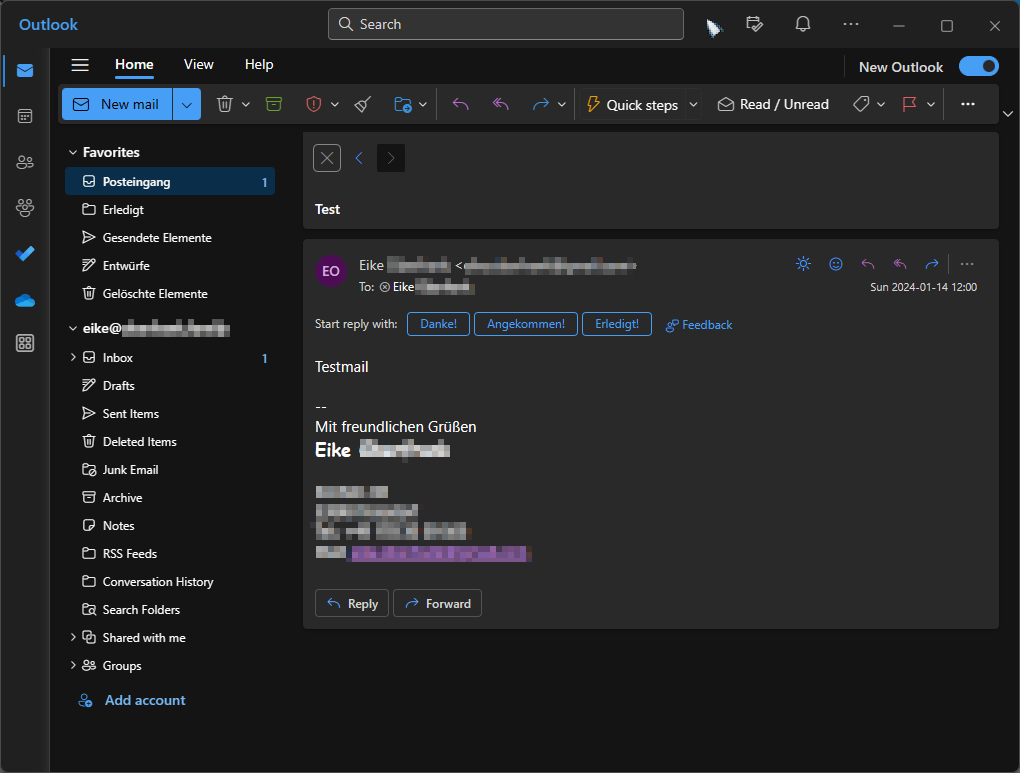Toggle Read / Unread status

click(773, 104)
